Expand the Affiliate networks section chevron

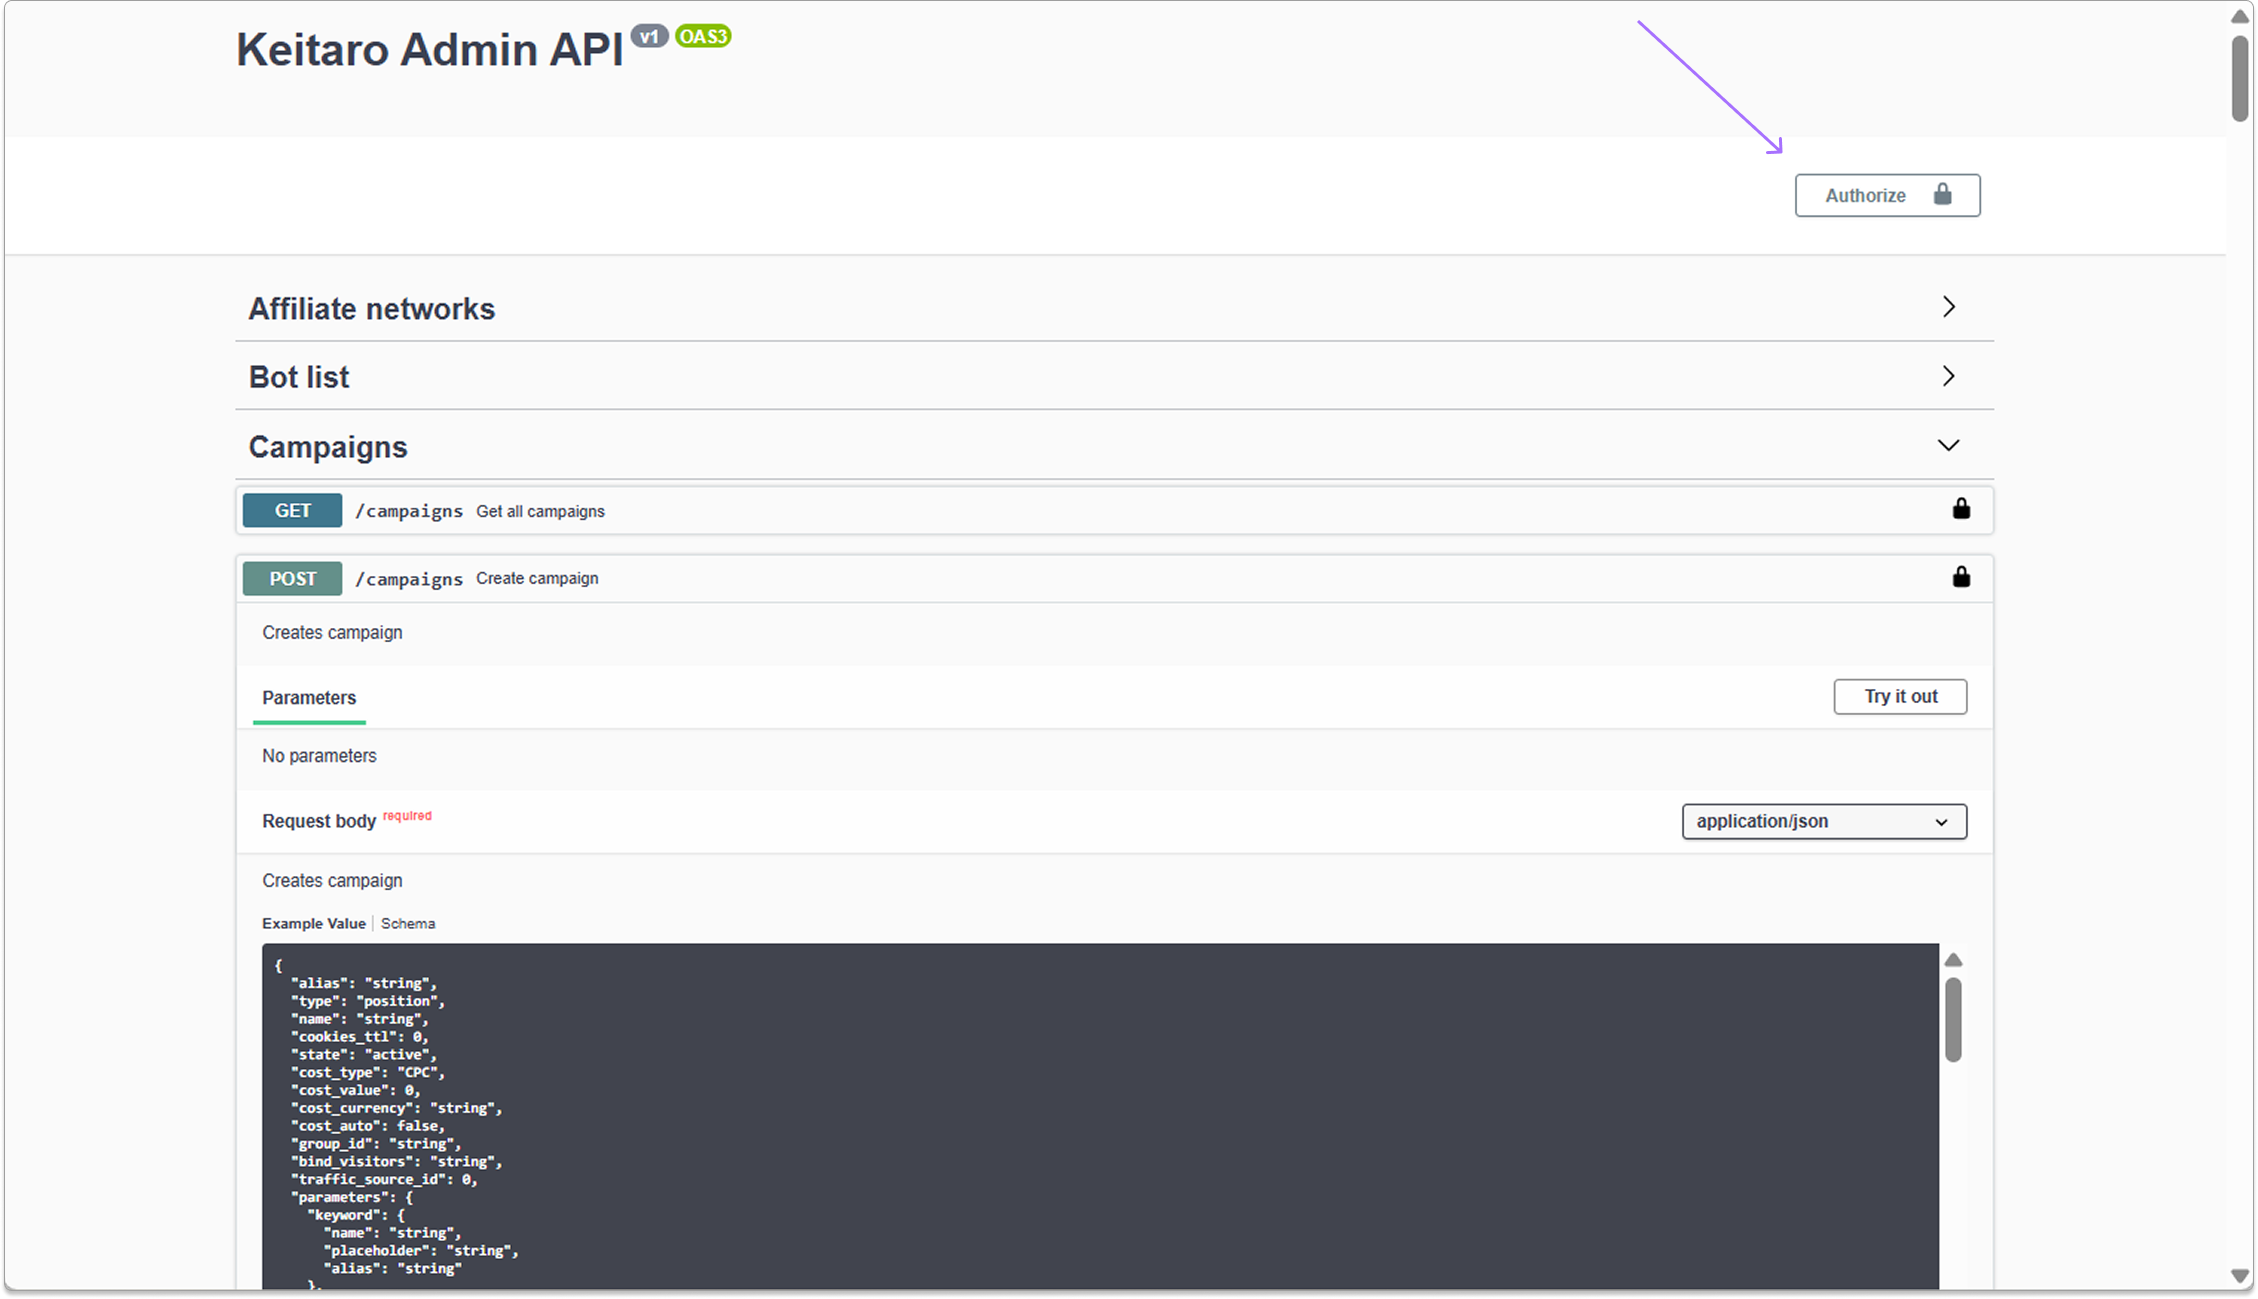[x=1948, y=307]
